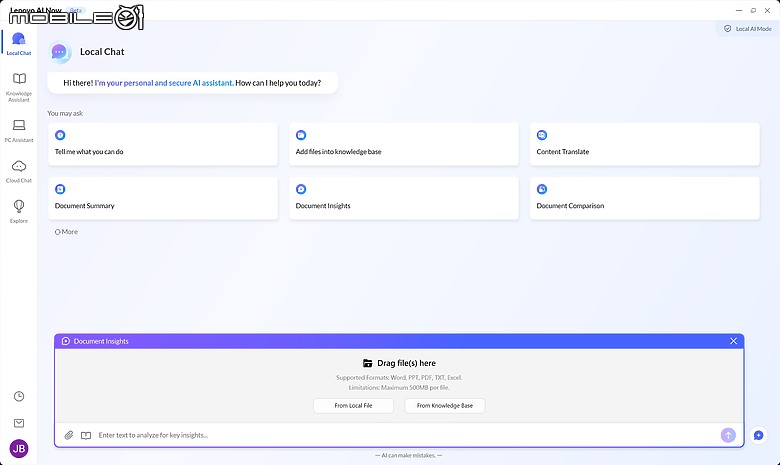780x465 pixels.
Task: Click the send arrow button
Action: [728, 435]
